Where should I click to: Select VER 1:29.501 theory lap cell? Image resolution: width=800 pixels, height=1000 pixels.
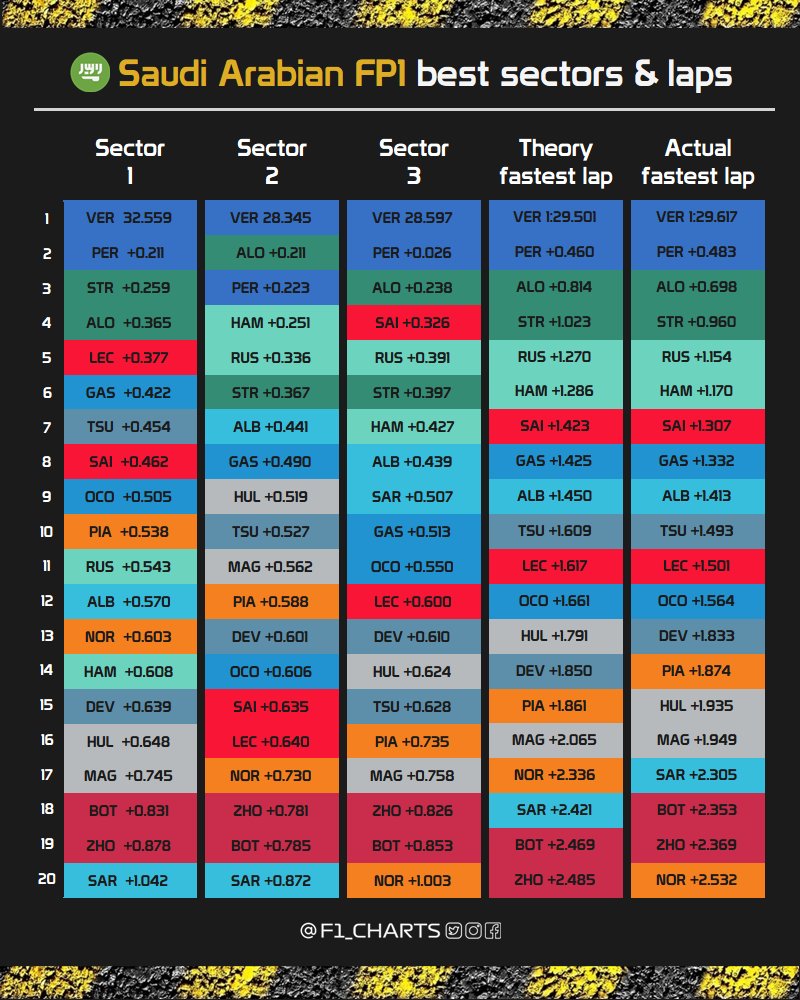pos(555,217)
